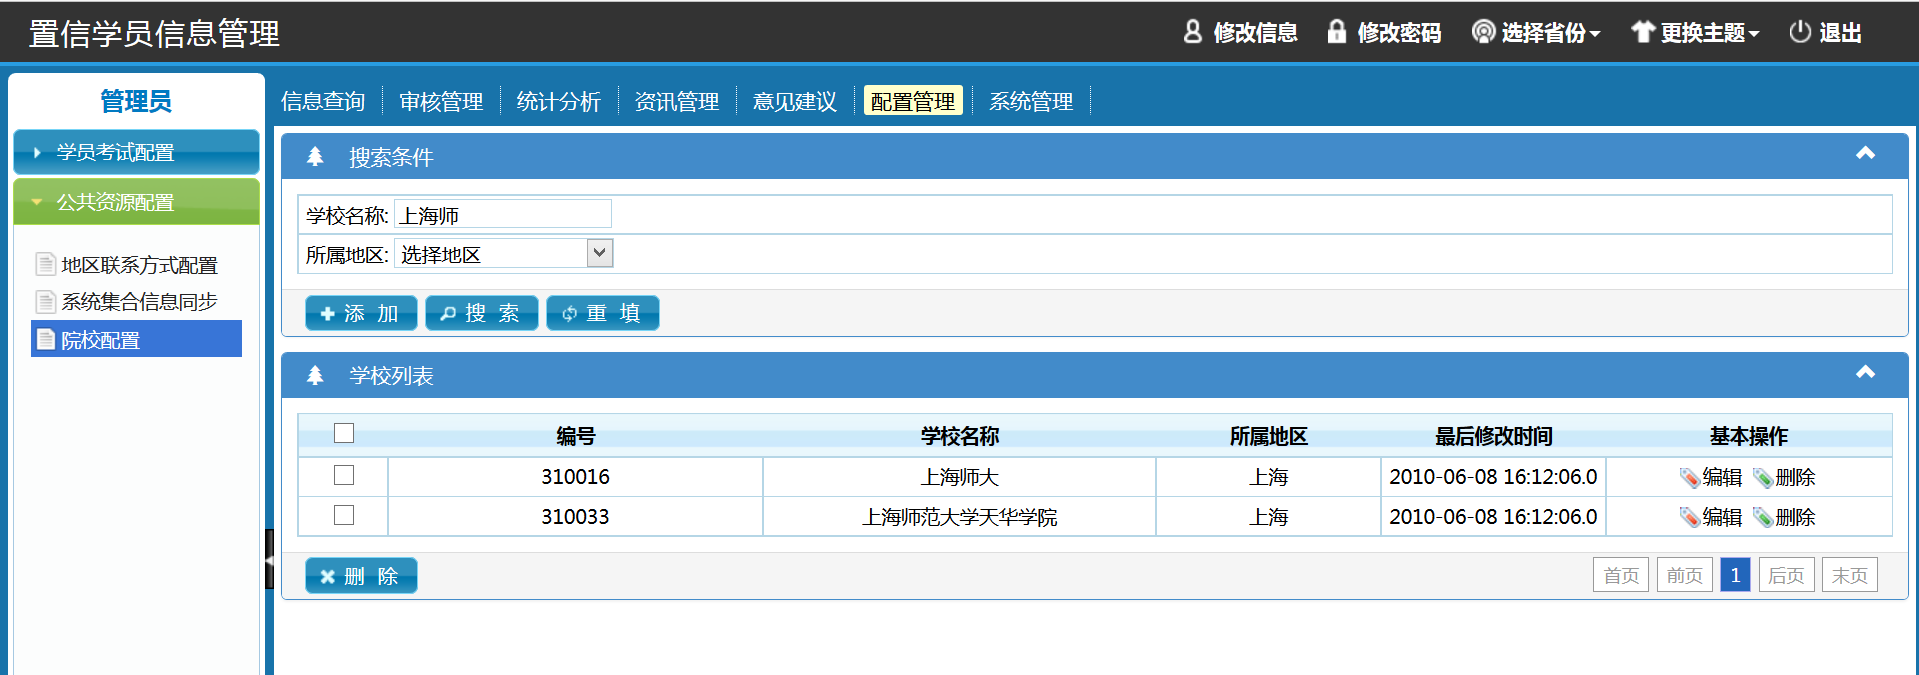Click delete icon for 上海师范大学天华学院 row
The image size is (1919, 675).
click(1762, 517)
